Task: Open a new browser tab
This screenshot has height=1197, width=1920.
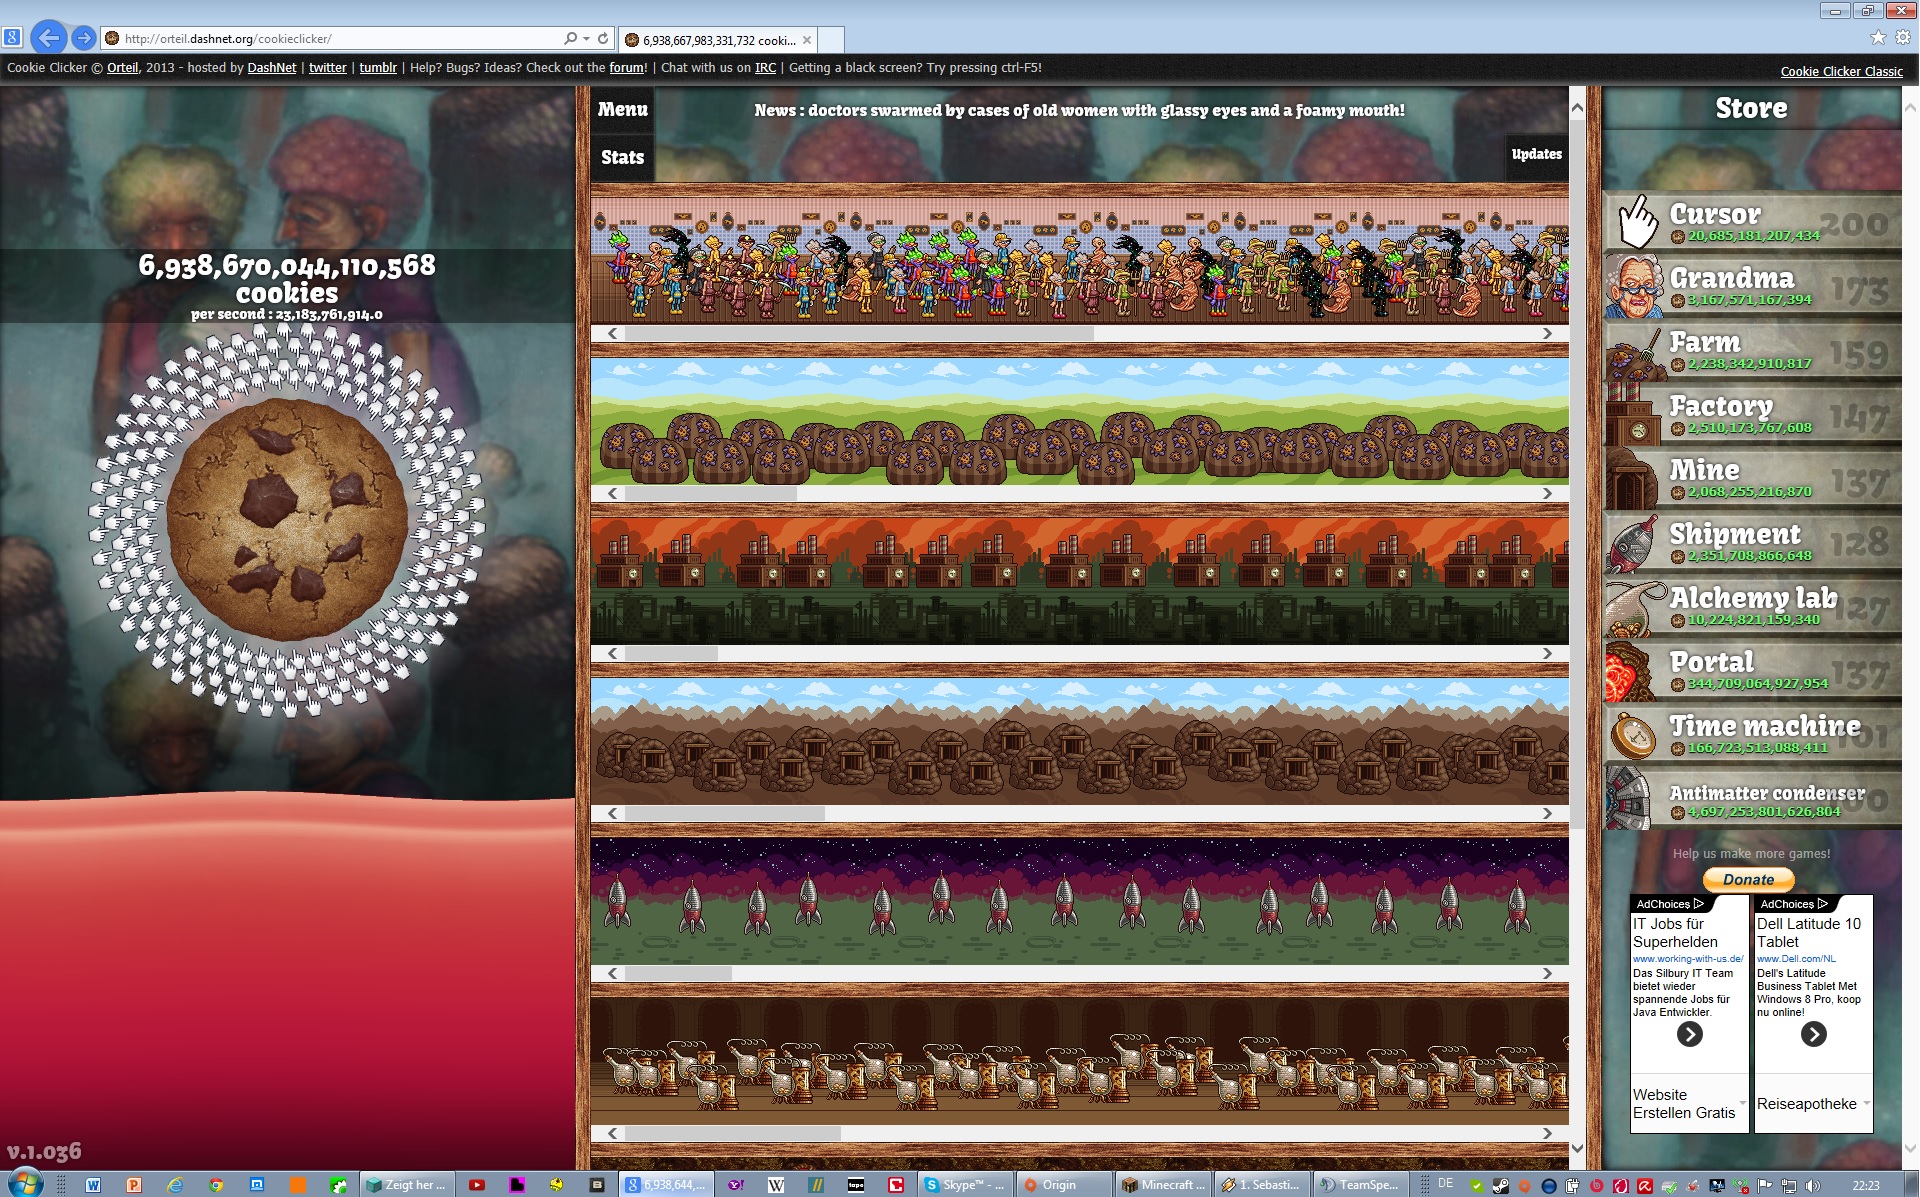Action: pos(832,40)
